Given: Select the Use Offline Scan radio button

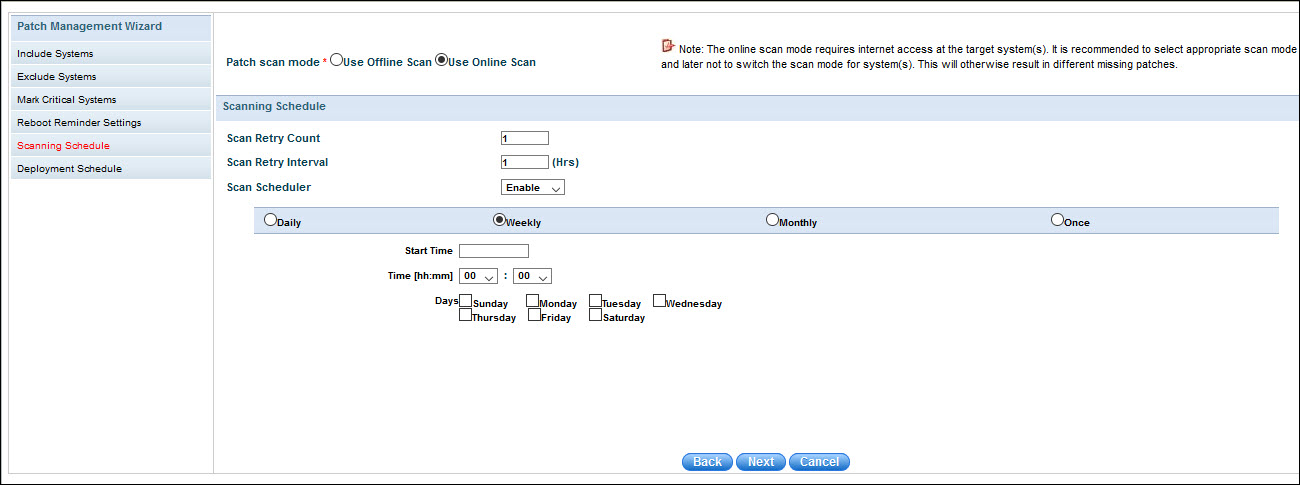Looking at the screenshot, I should (x=336, y=60).
